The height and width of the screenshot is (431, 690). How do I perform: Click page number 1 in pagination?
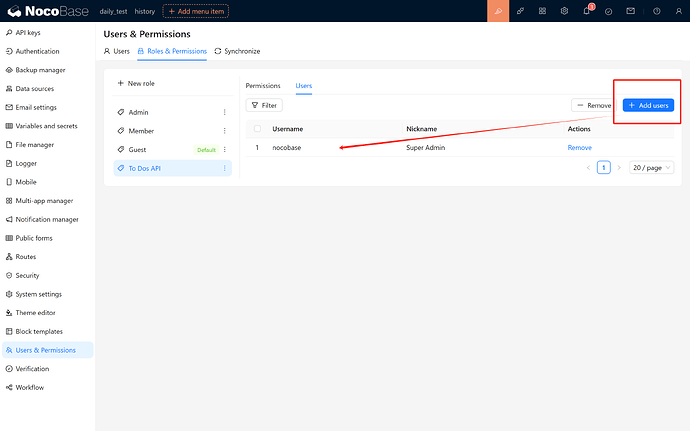pyautogui.click(x=604, y=168)
